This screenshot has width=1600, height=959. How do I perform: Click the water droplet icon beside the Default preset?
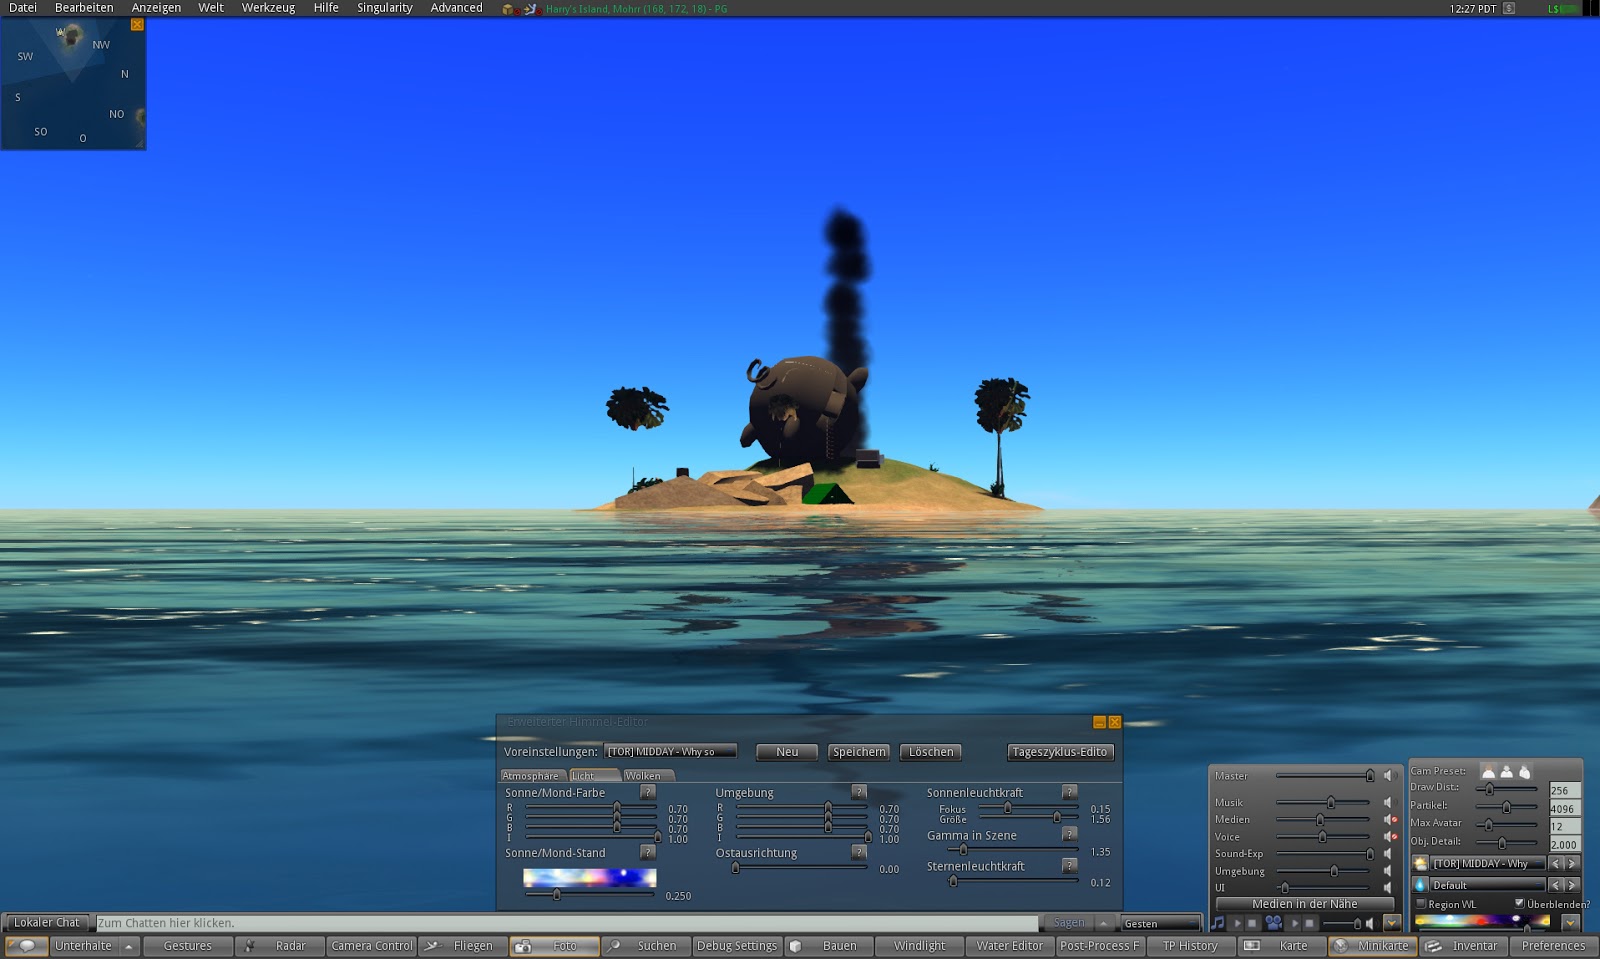[x=1420, y=884]
